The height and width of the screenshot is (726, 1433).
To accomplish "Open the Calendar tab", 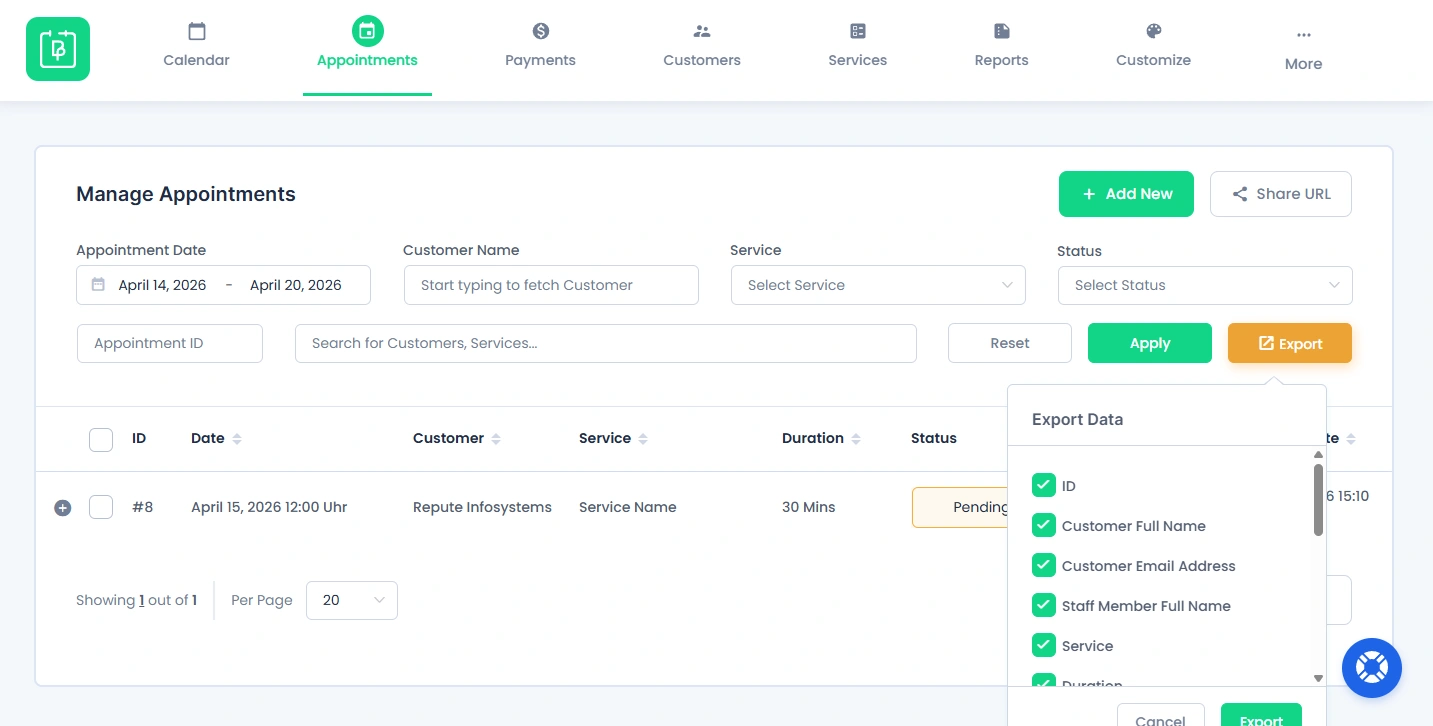I will 197,47.
